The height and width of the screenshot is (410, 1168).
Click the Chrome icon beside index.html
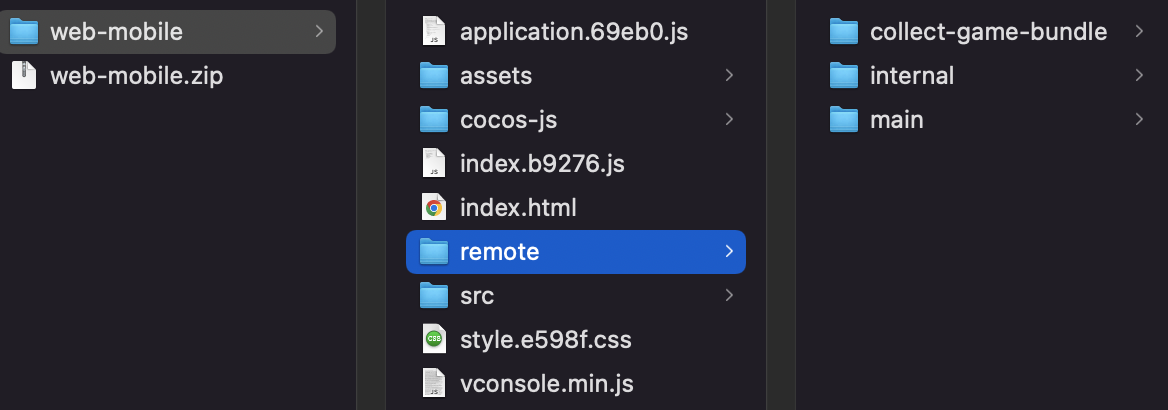433,208
